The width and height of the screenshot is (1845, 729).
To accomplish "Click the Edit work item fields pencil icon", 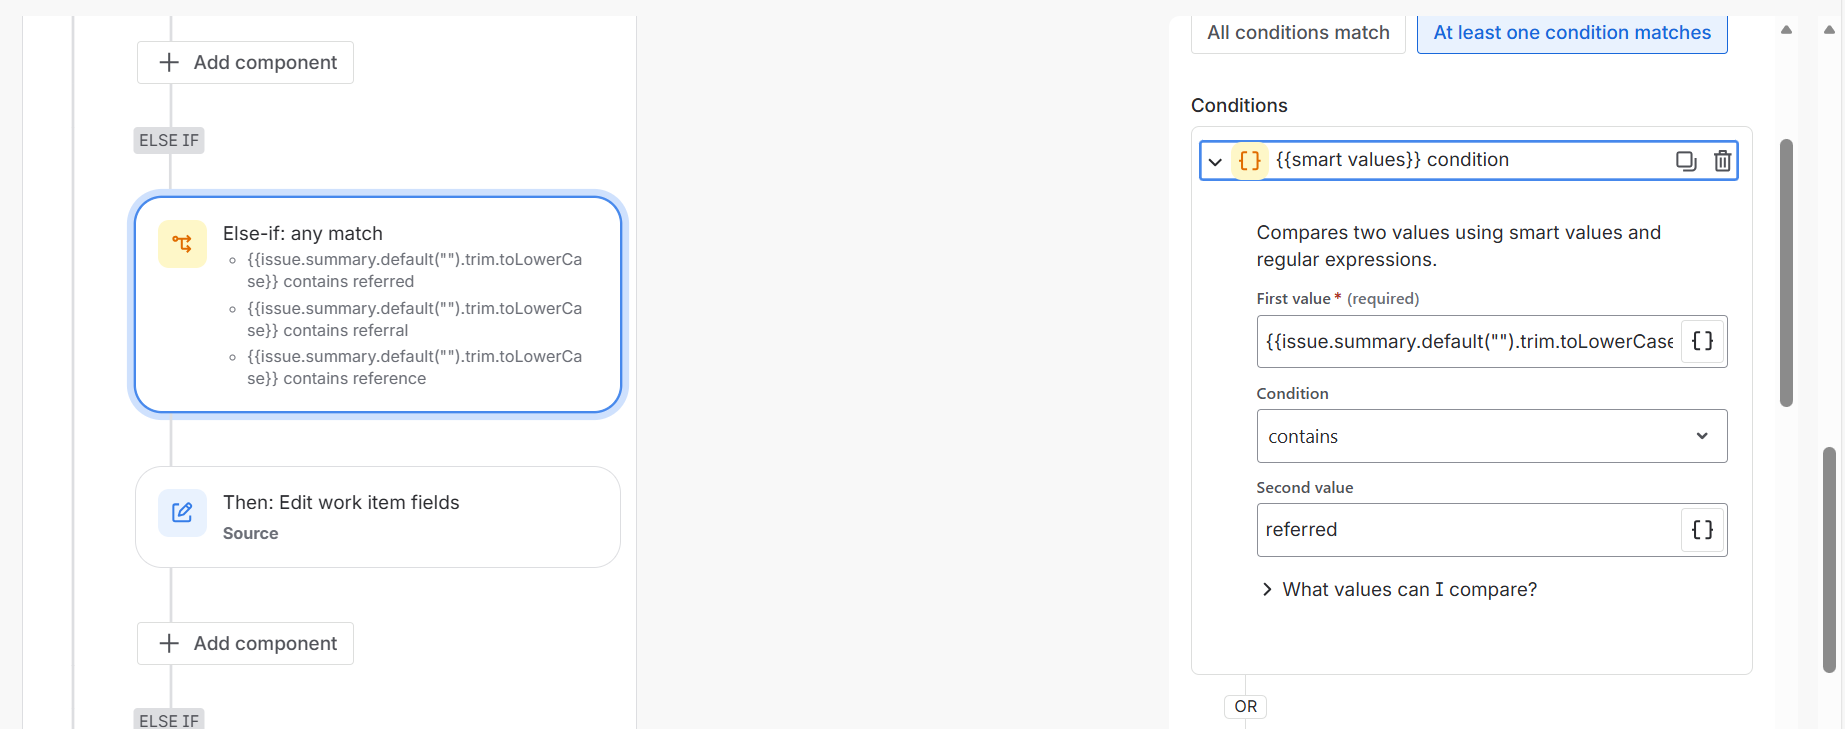I will tap(182, 513).
